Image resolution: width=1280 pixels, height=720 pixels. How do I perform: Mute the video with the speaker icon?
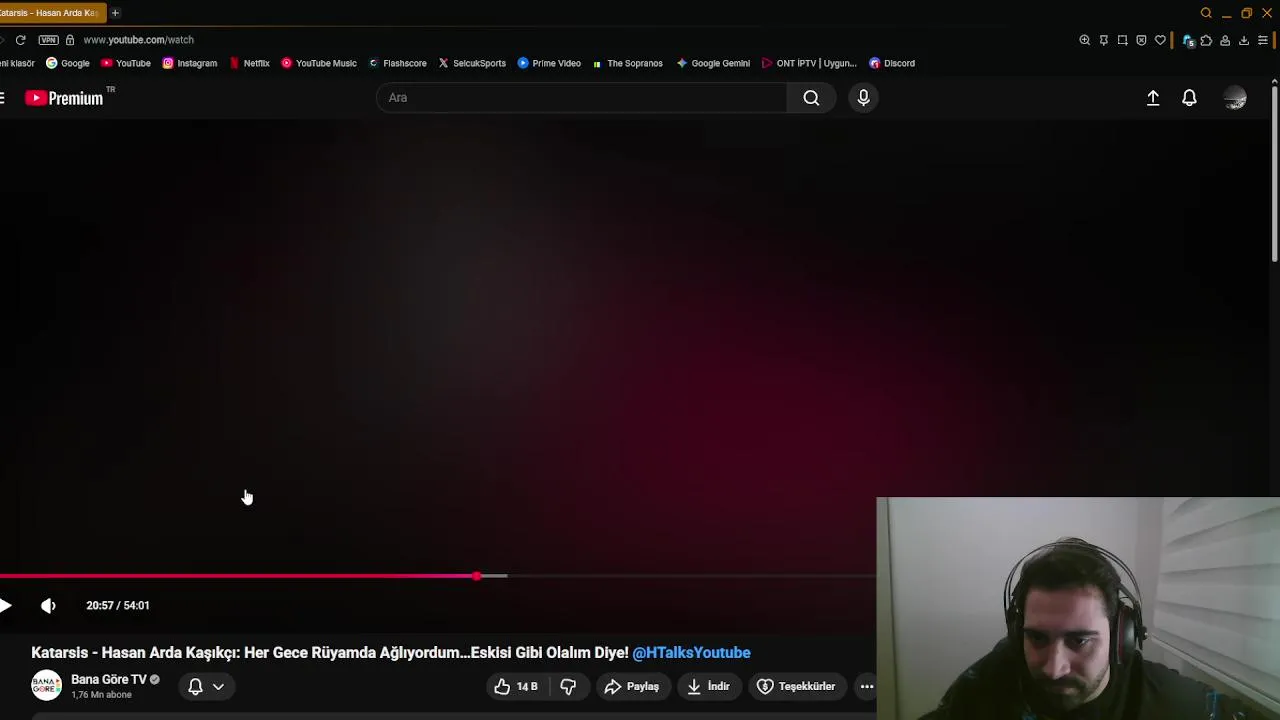[48, 605]
